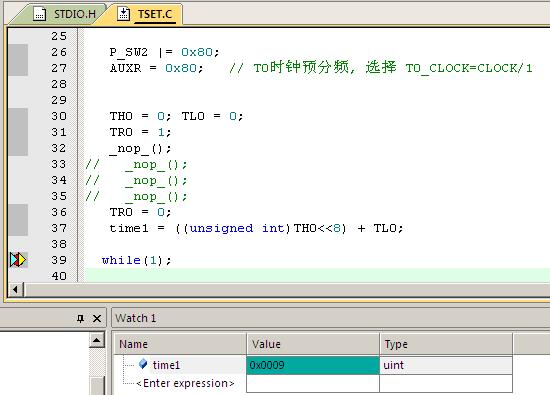Switch to the TSET.C tab
Image resolution: width=550 pixels, height=395 pixels.
pyautogui.click(x=147, y=14)
